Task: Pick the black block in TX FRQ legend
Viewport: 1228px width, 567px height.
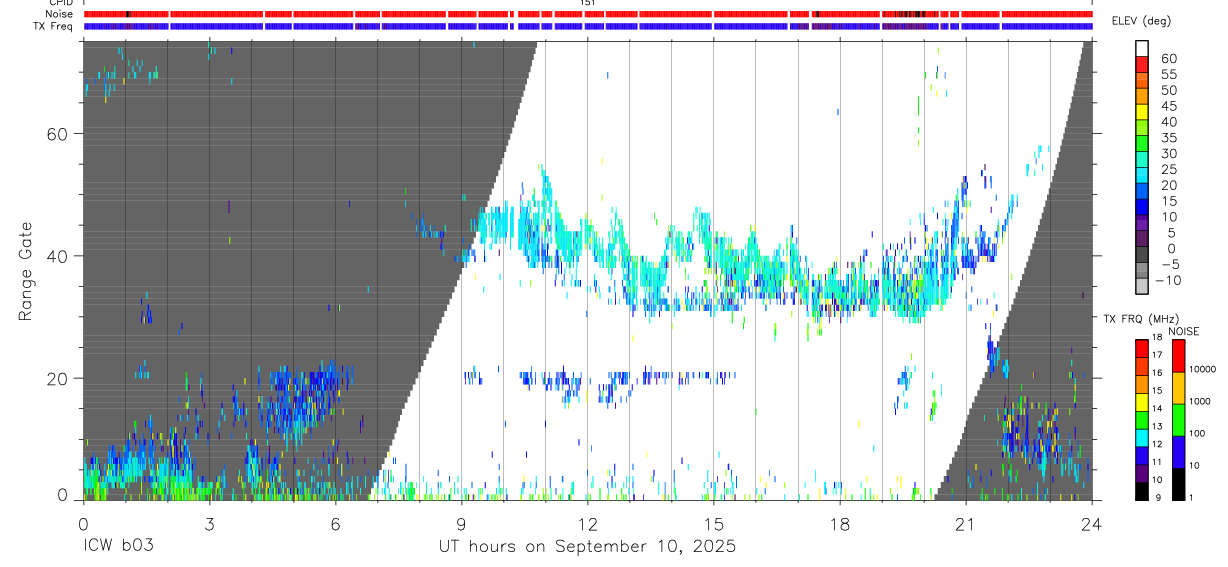Action: (1141, 491)
